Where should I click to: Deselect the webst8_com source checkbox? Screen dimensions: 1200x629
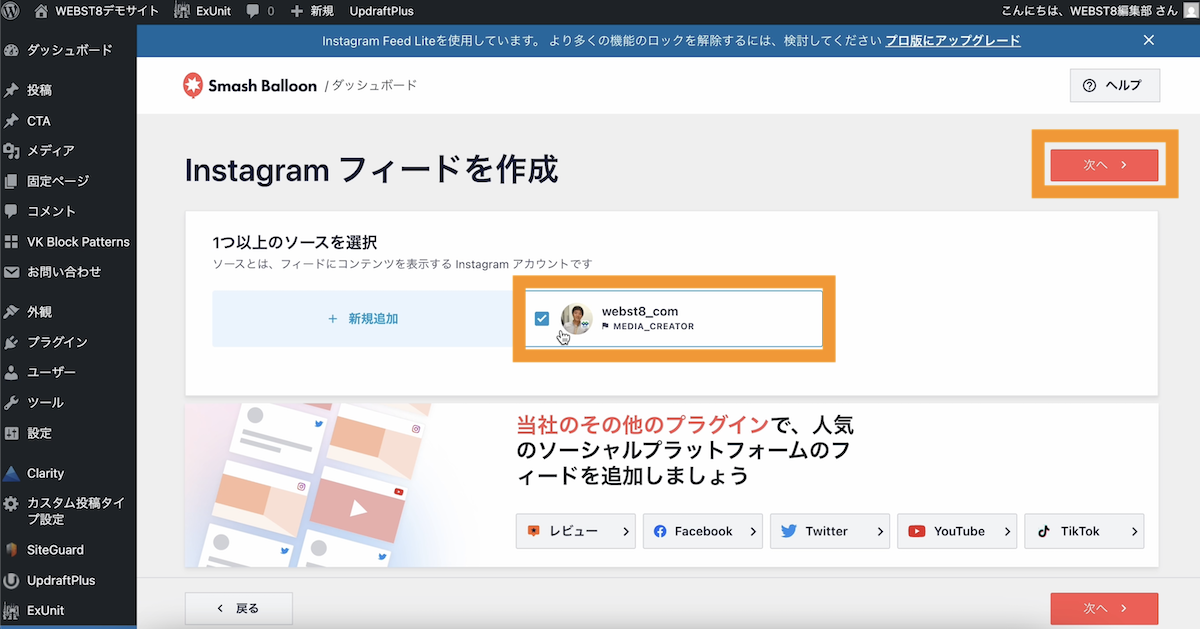(542, 318)
